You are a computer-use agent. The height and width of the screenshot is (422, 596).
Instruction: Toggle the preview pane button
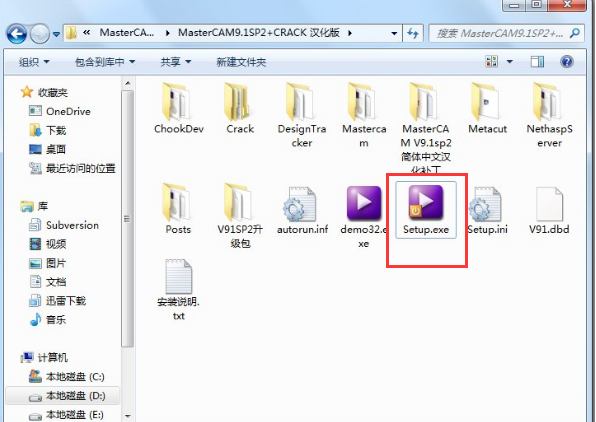(537, 62)
